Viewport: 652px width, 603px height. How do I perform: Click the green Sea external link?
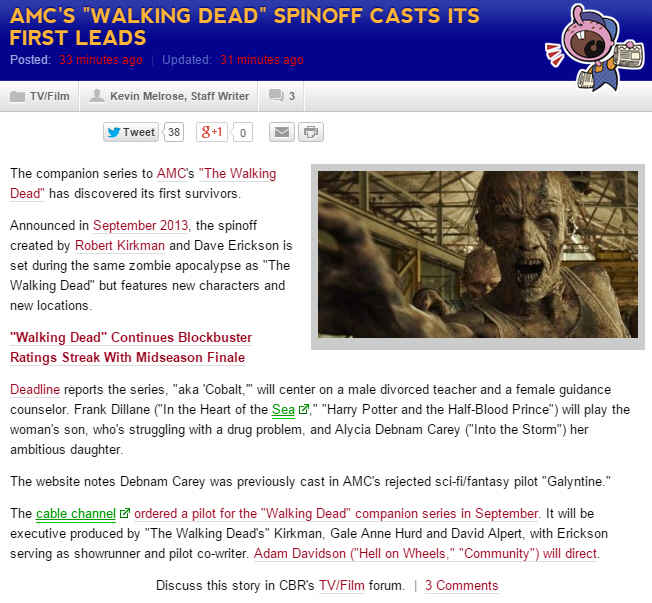tap(284, 409)
